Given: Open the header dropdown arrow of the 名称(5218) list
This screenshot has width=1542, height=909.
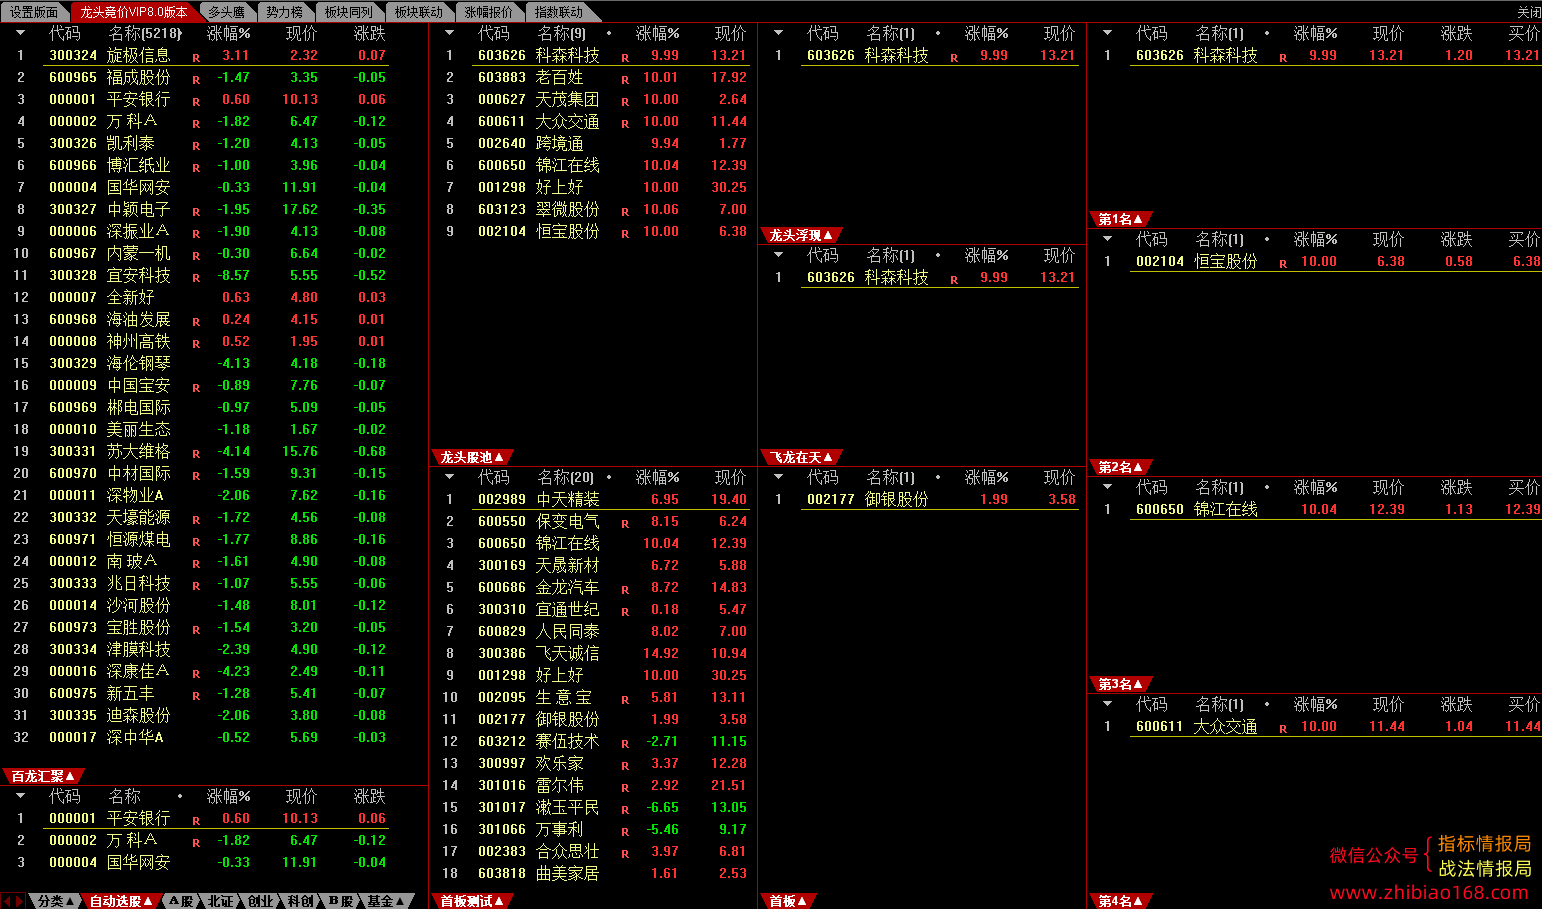Looking at the screenshot, I should tap(20, 33).
